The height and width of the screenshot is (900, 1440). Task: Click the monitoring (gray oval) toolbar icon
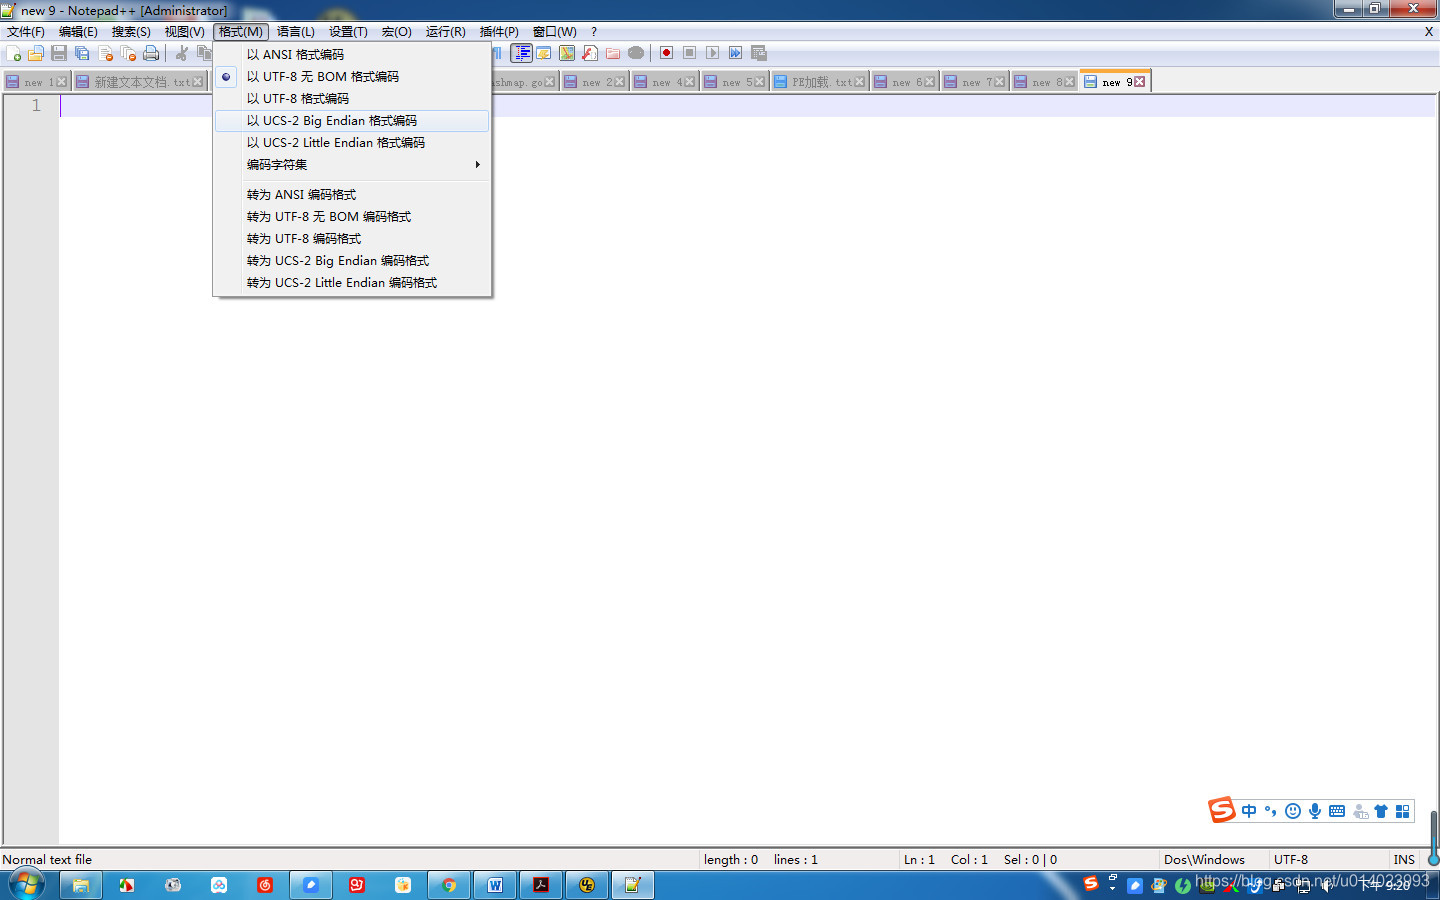click(636, 53)
